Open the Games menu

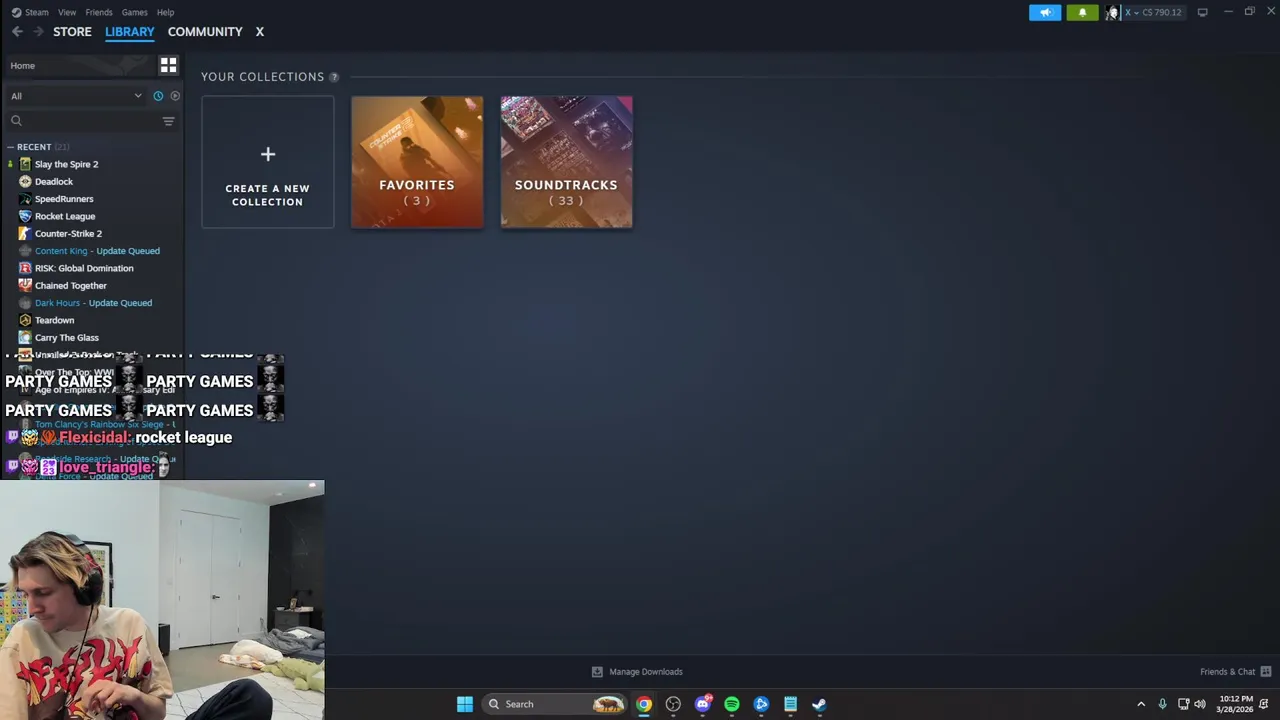point(134,12)
